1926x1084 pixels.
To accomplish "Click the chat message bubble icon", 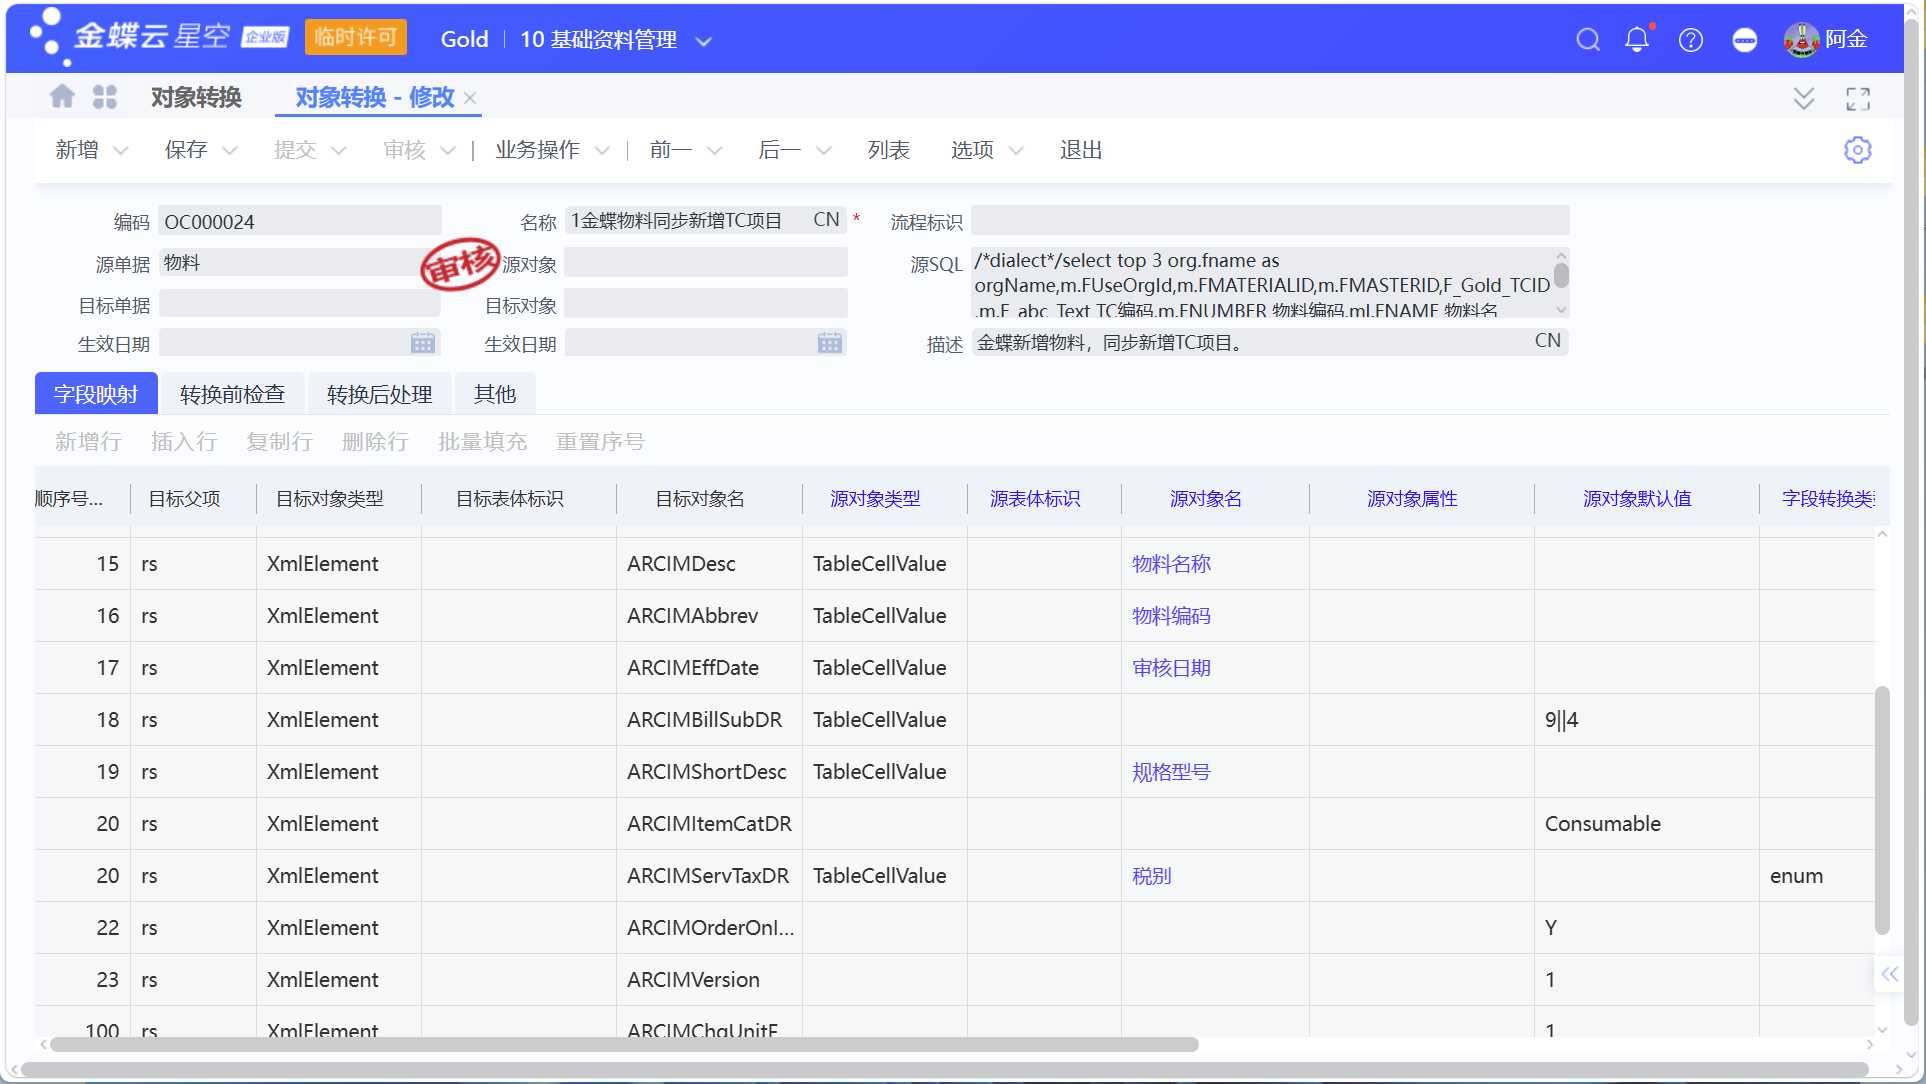I will pyautogui.click(x=1745, y=40).
